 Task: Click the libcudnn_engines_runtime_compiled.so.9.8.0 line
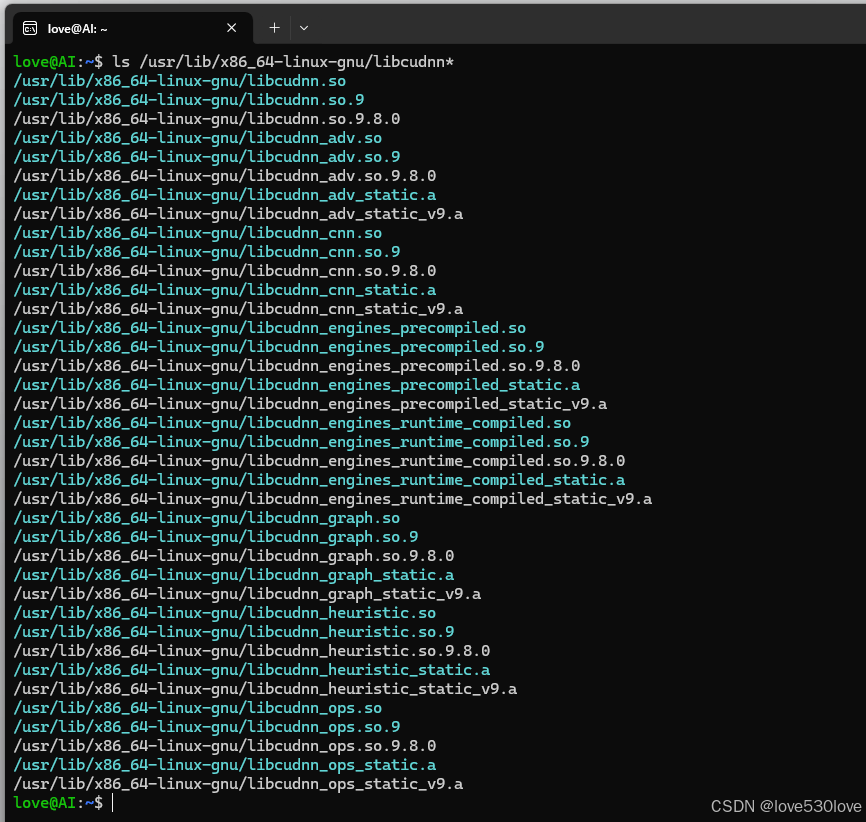319,461
